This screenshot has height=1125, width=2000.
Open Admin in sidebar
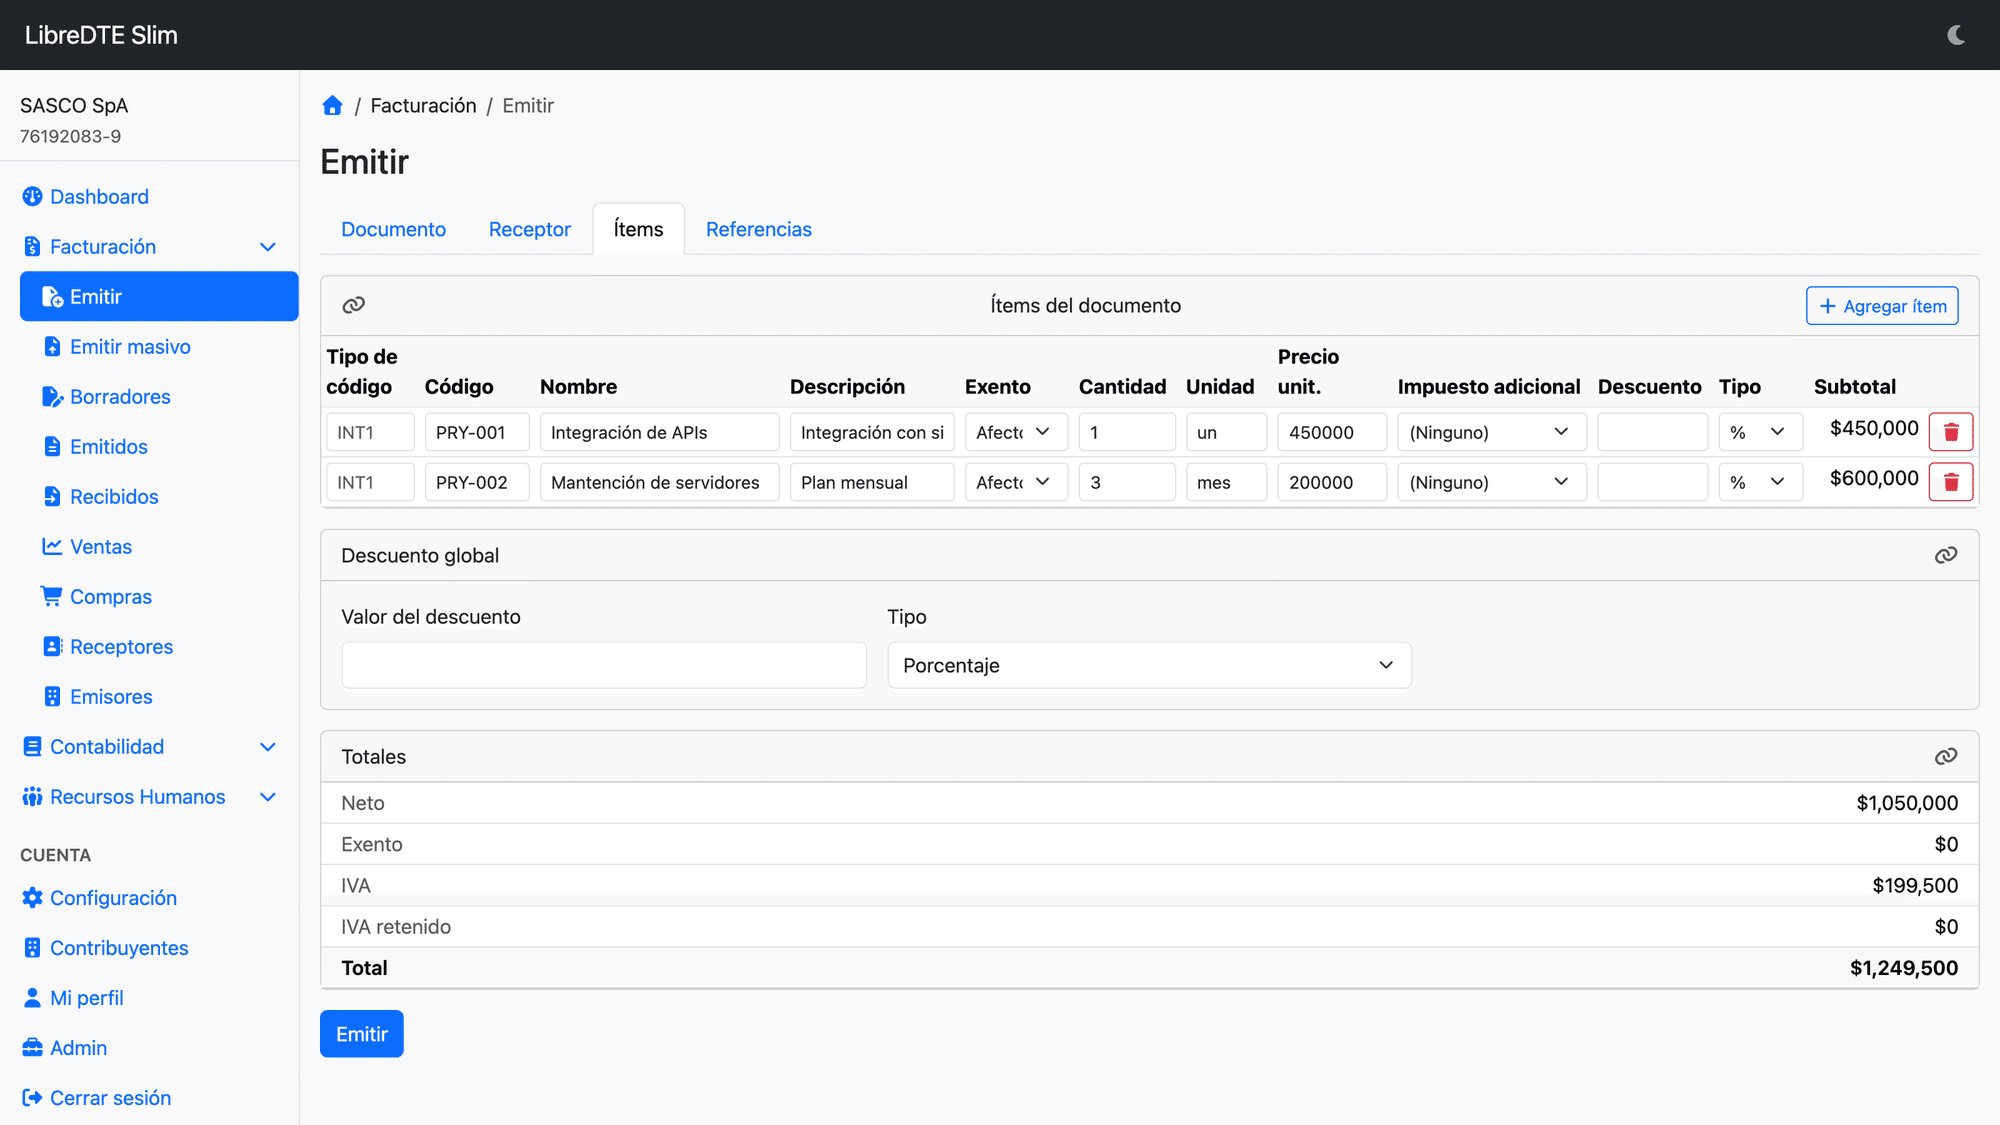coord(64,1048)
